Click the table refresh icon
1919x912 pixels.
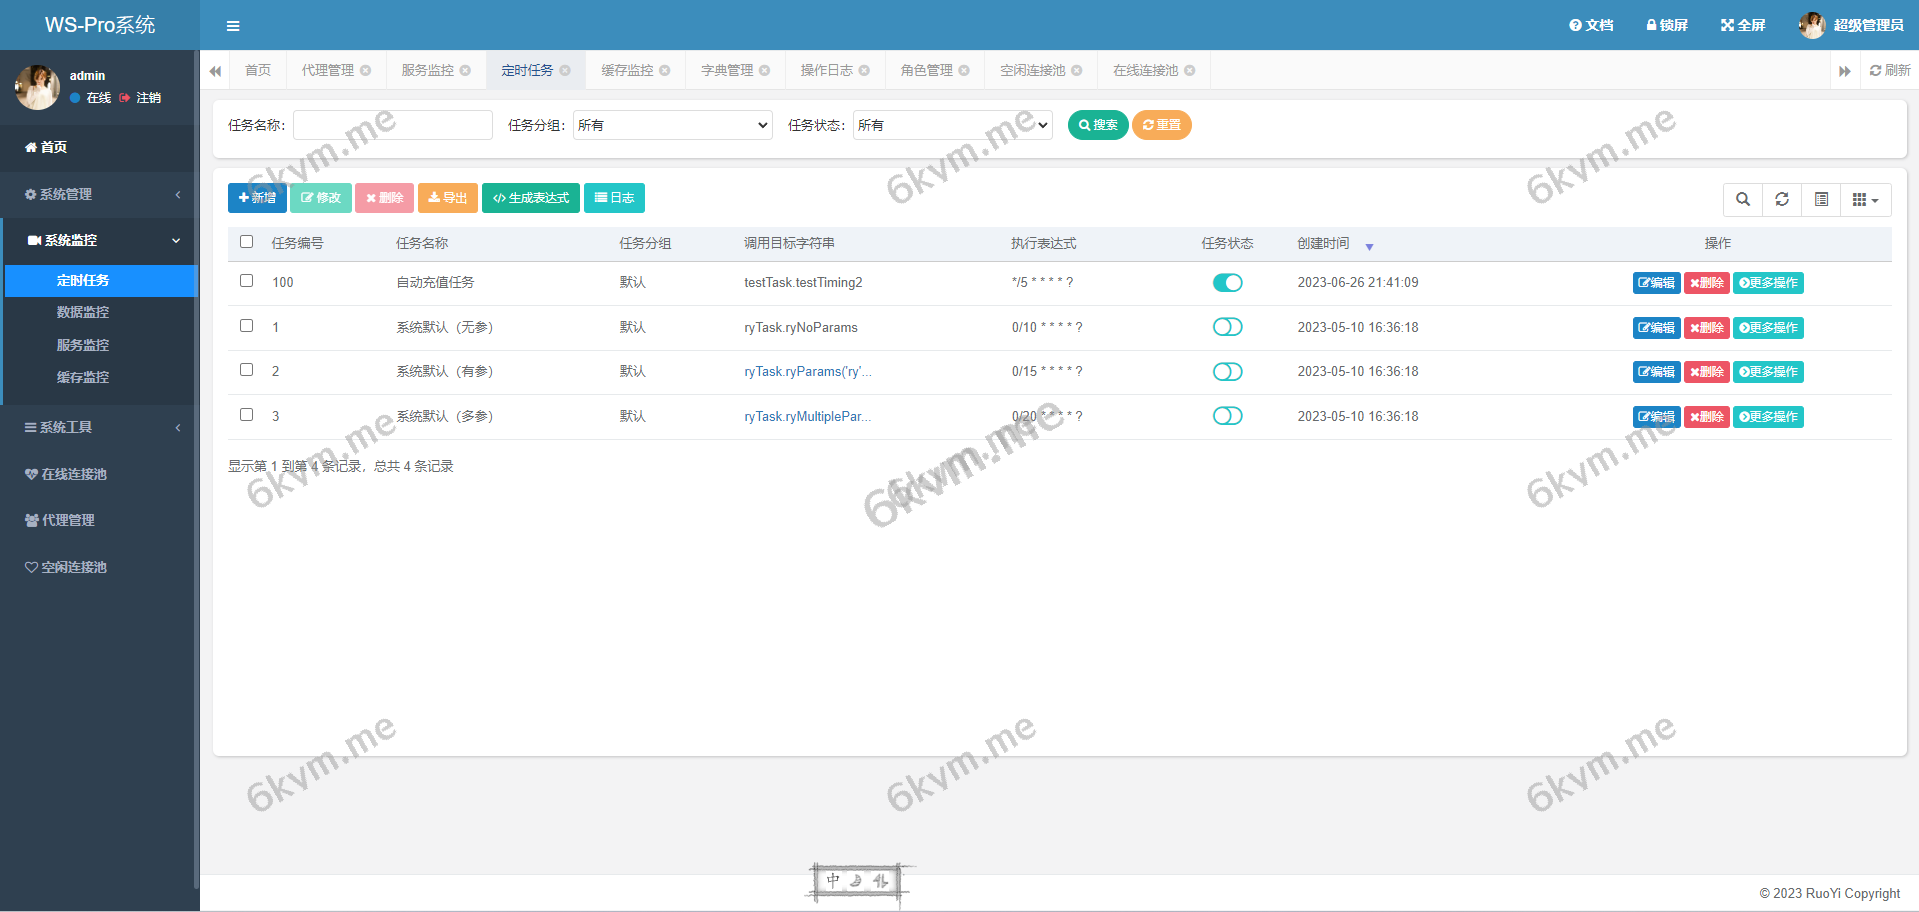1782,199
